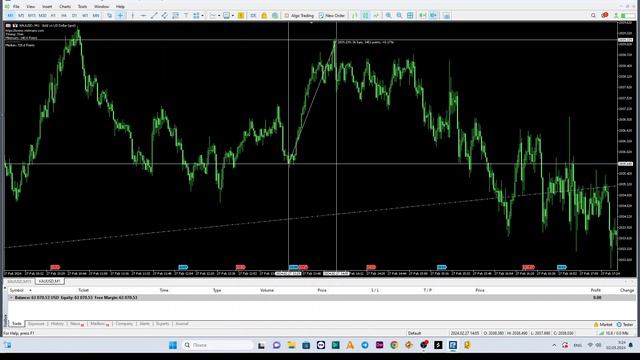Select the M5 timeframe button
Viewport: 640px width, 360px height.
pyautogui.click(x=21, y=16)
